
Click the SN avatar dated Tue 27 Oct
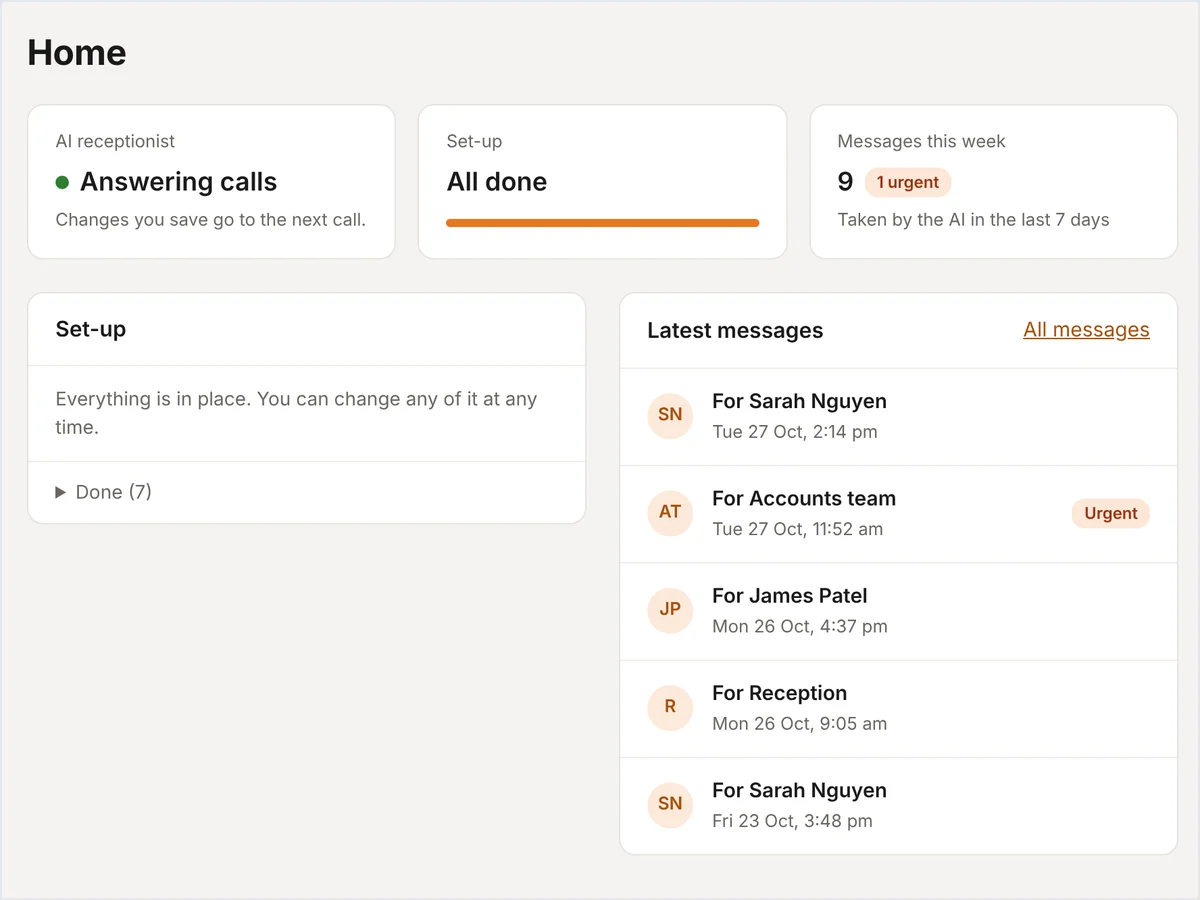(670, 414)
